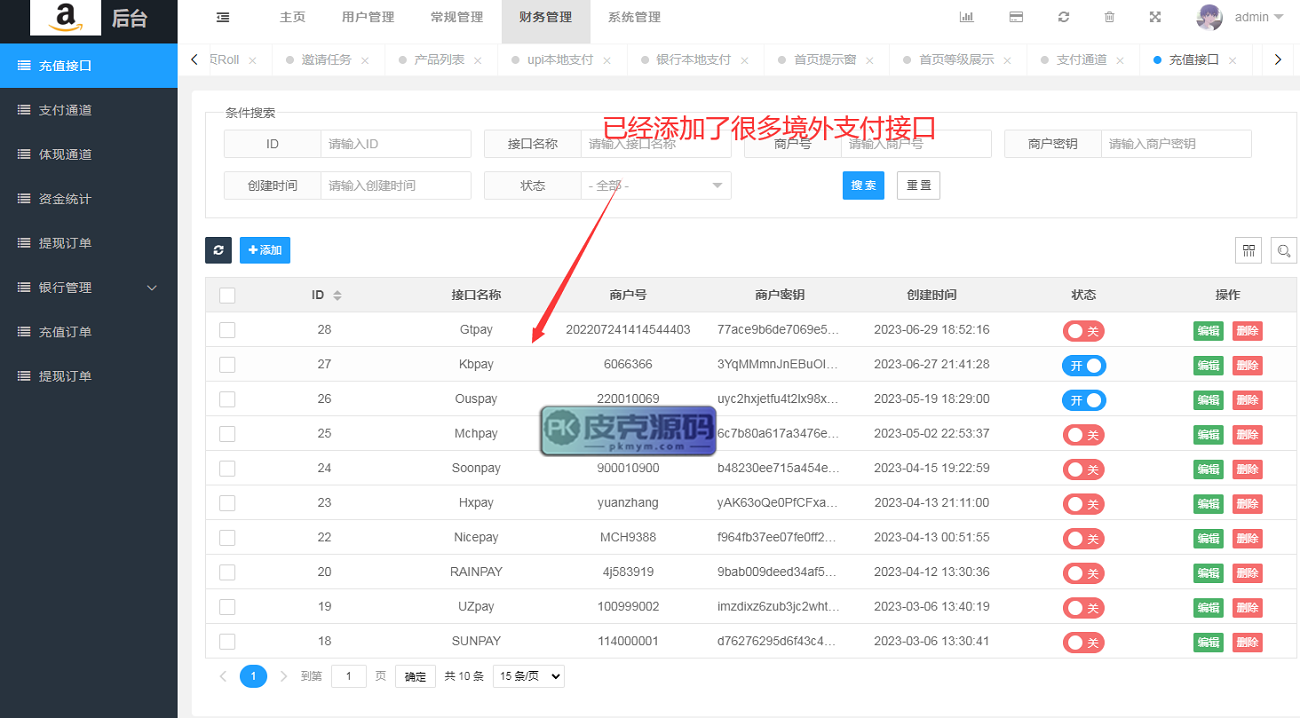Open the bar chart statistics icon

(x=967, y=17)
